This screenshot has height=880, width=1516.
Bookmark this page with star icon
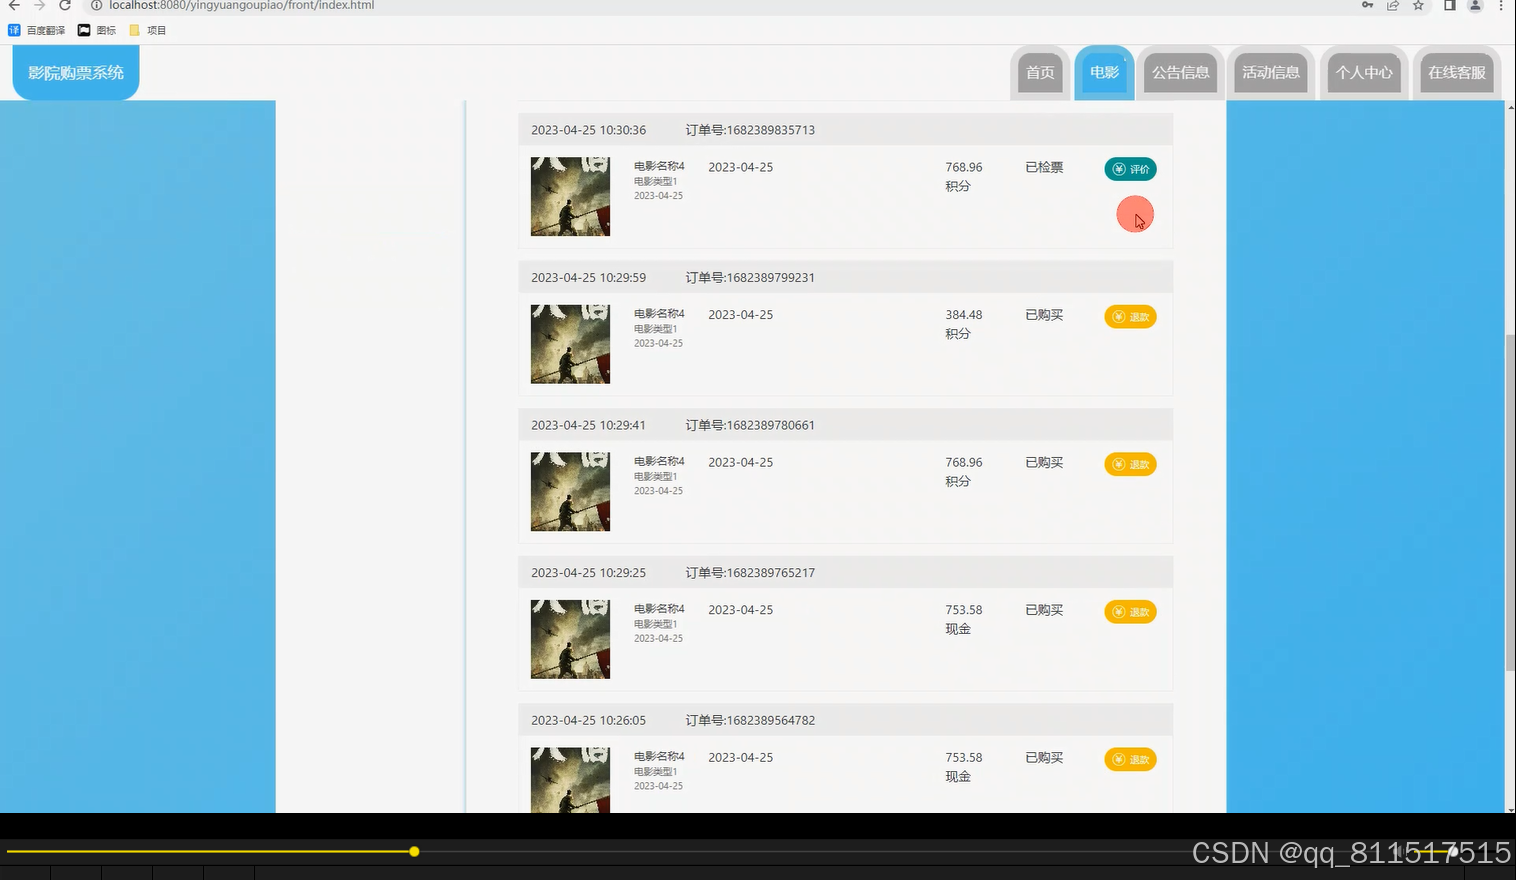click(x=1418, y=5)
